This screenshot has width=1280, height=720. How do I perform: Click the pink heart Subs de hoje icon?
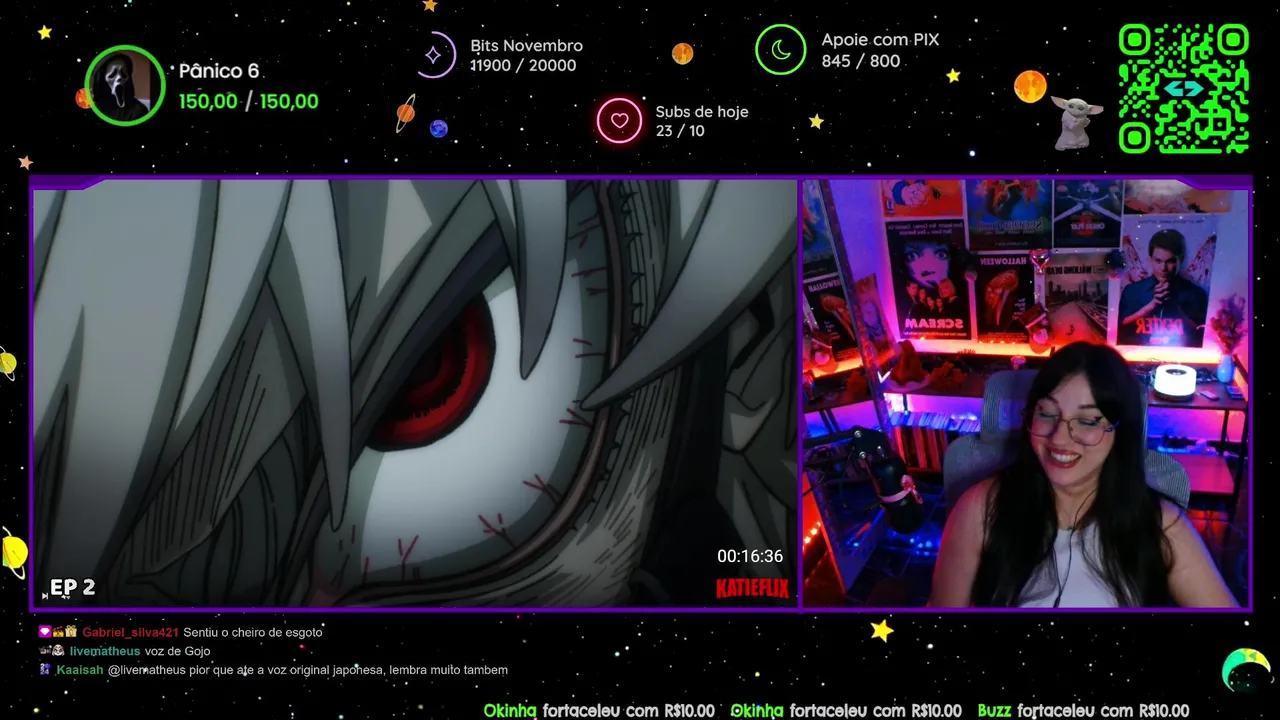[619, 121]
